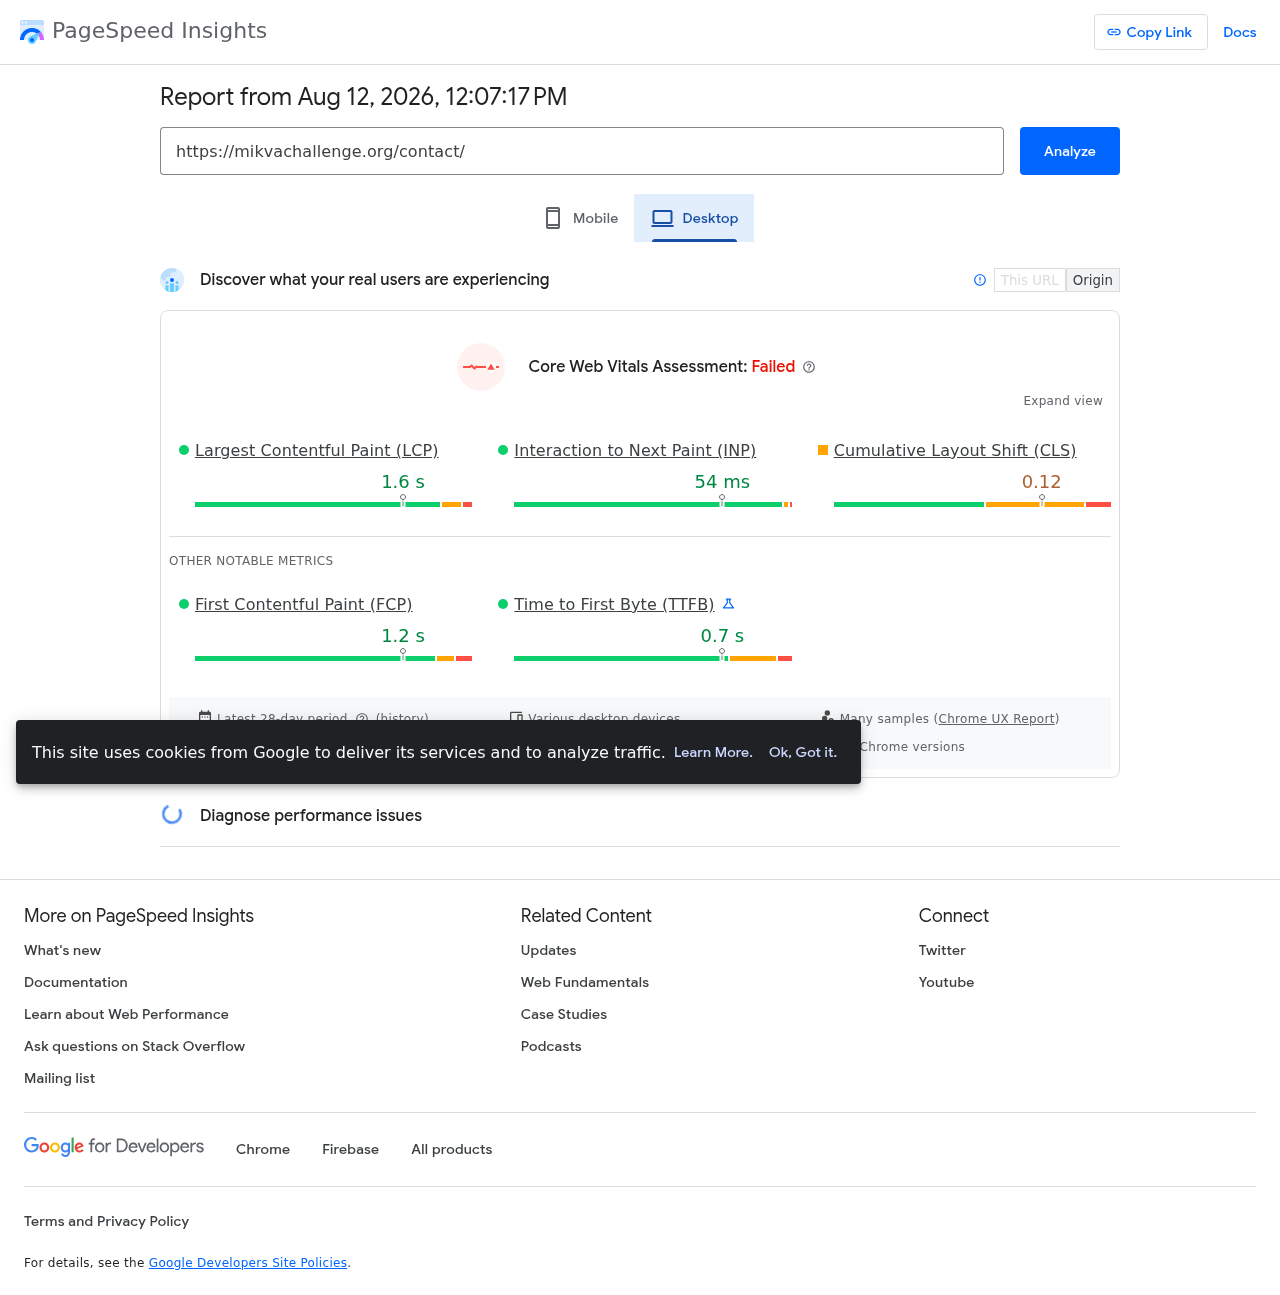Open the Mailing list link
1280x1295 pixels.
tap(59, 1079)
